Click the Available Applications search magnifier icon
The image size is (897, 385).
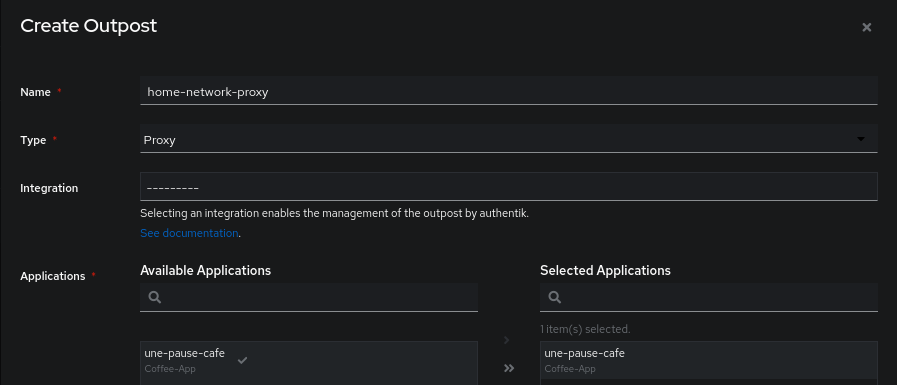[154, 297]
